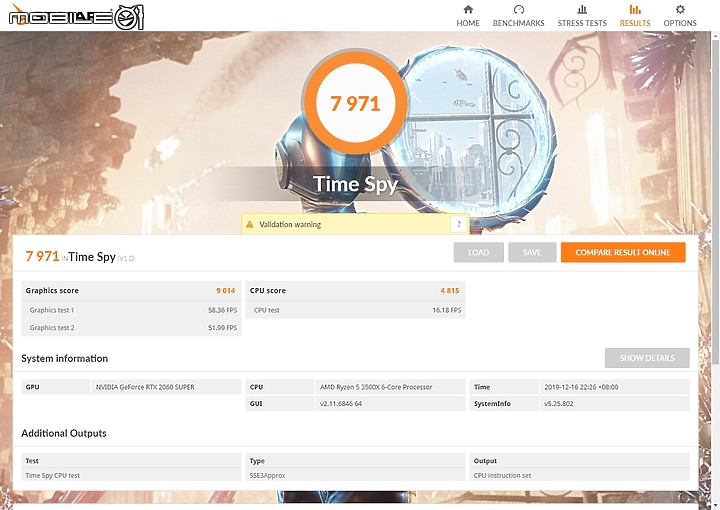Image resolution: width=720 pixels, height=510 pixels.
Task: Click the Options gear icon
Action: (680, 9)
